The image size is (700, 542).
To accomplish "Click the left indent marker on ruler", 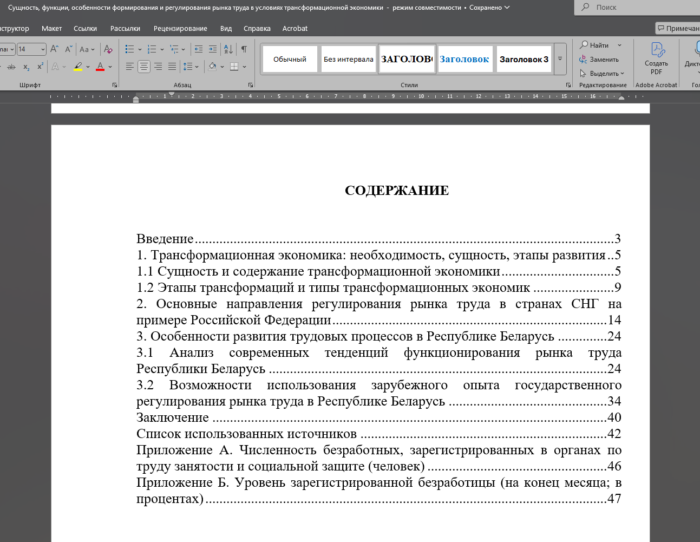I will [136, 100].
